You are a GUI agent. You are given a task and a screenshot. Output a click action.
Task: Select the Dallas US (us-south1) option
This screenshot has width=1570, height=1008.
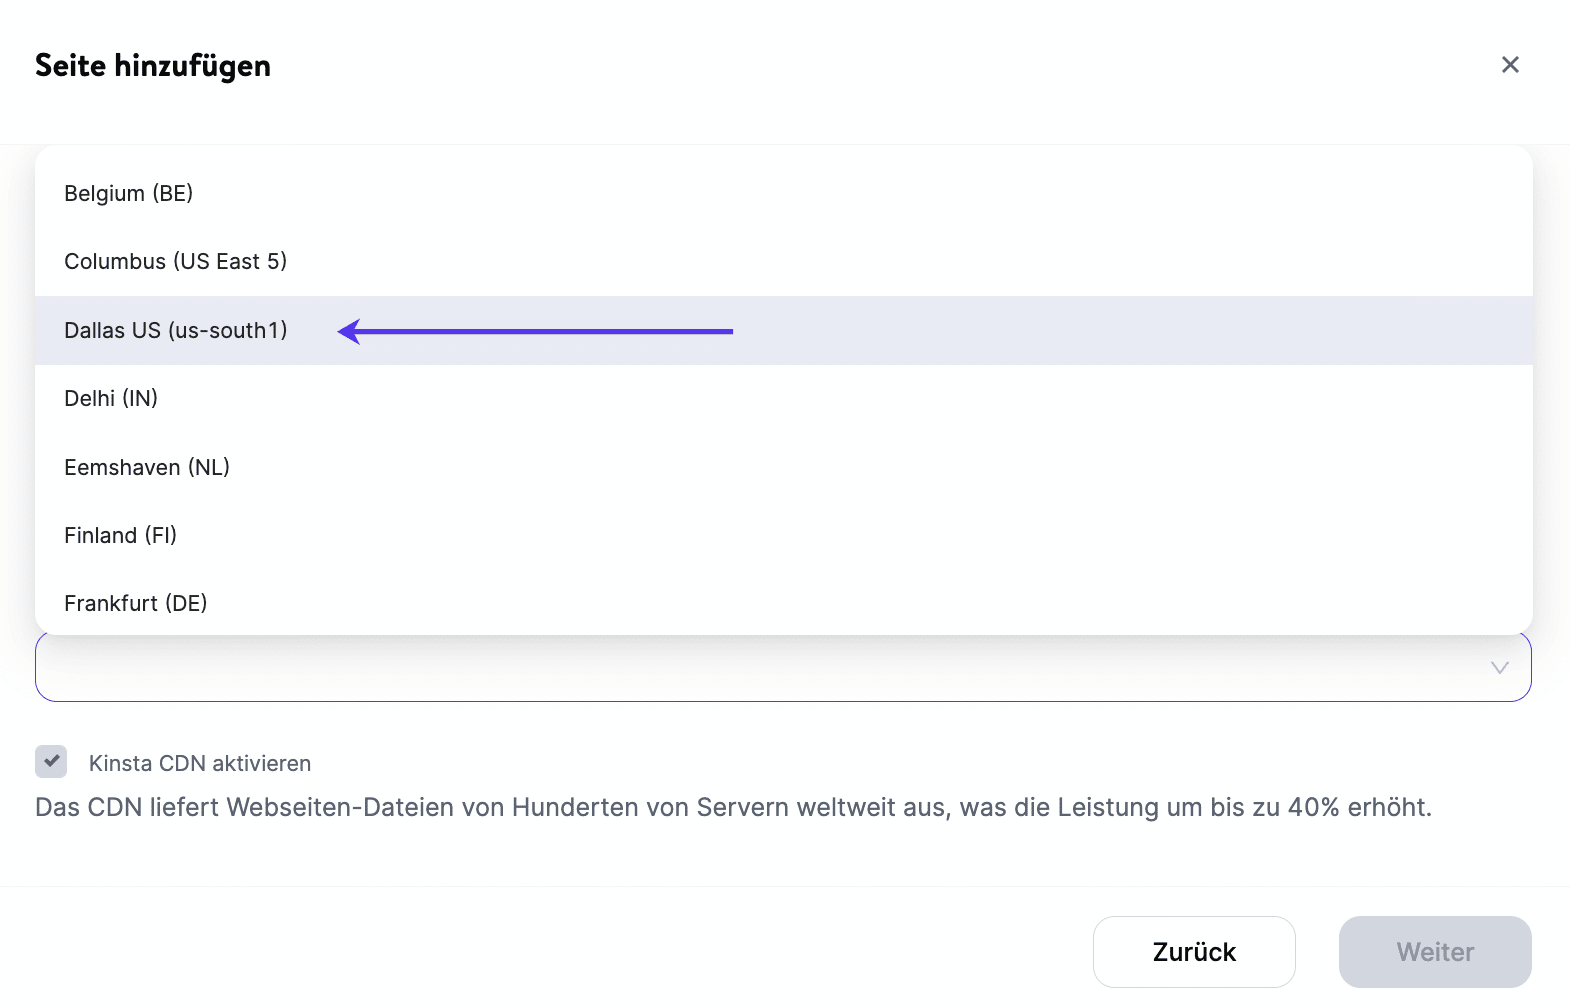176,330
